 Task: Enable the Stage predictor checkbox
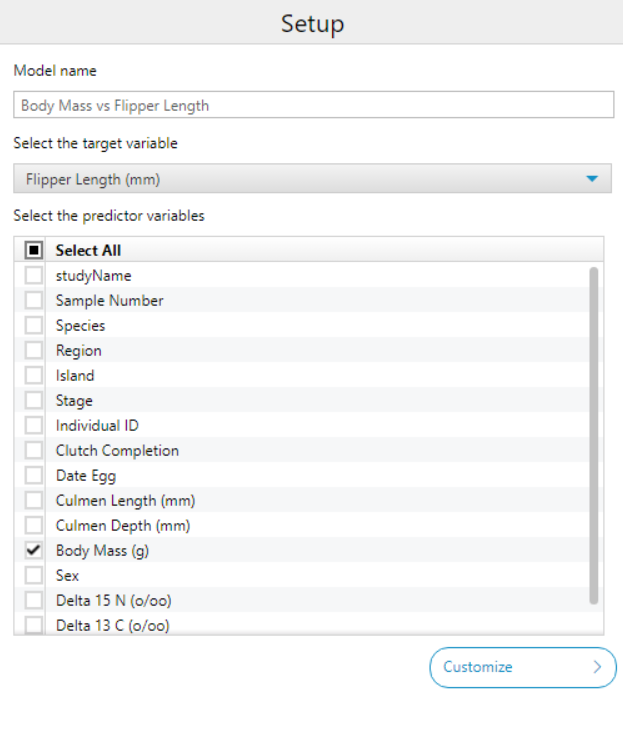(x=34, y=401)
